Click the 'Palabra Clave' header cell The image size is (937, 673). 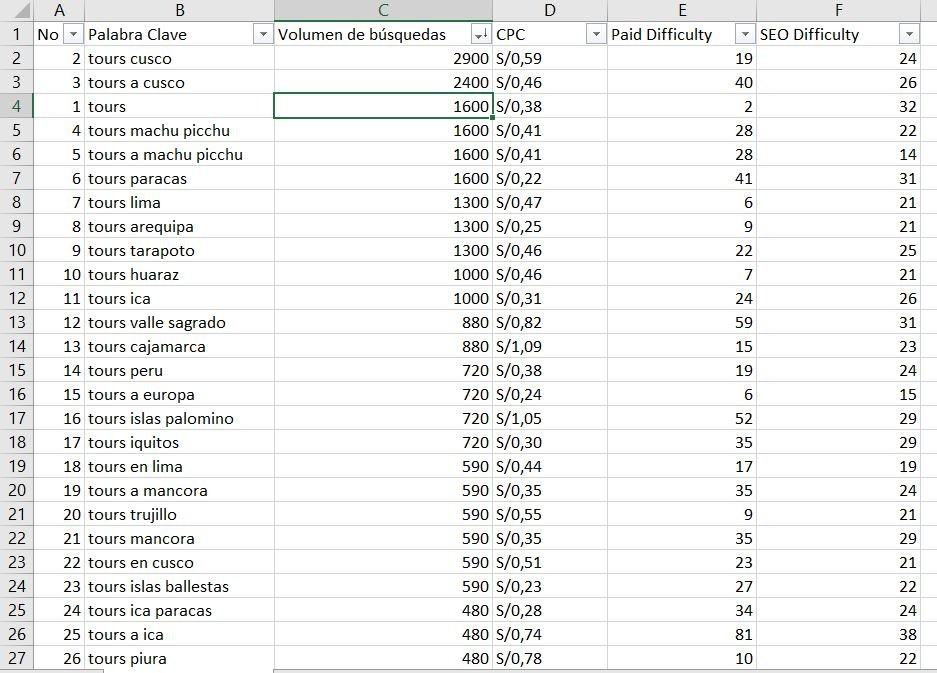coord(179,34)
